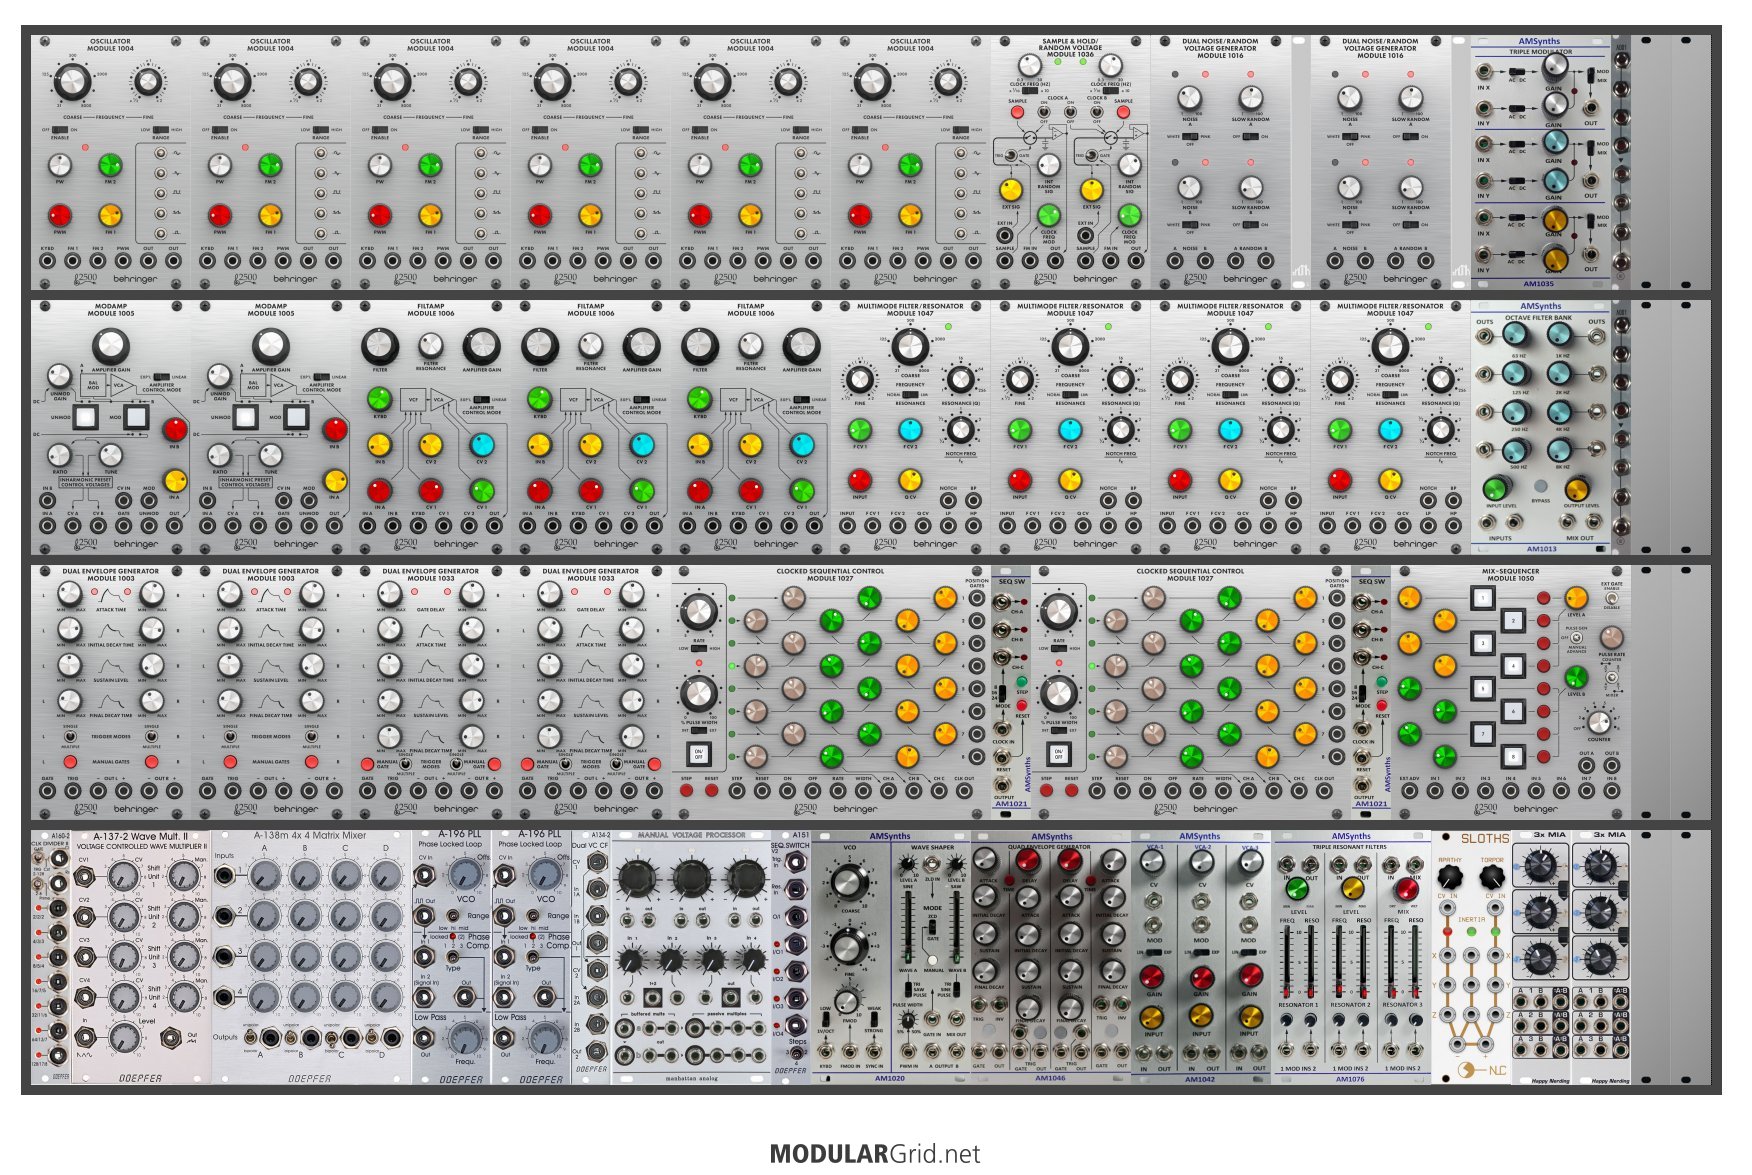
Task: Click input jack 1 on A-138m Matrix Mixer
Action: click(227, 877)
